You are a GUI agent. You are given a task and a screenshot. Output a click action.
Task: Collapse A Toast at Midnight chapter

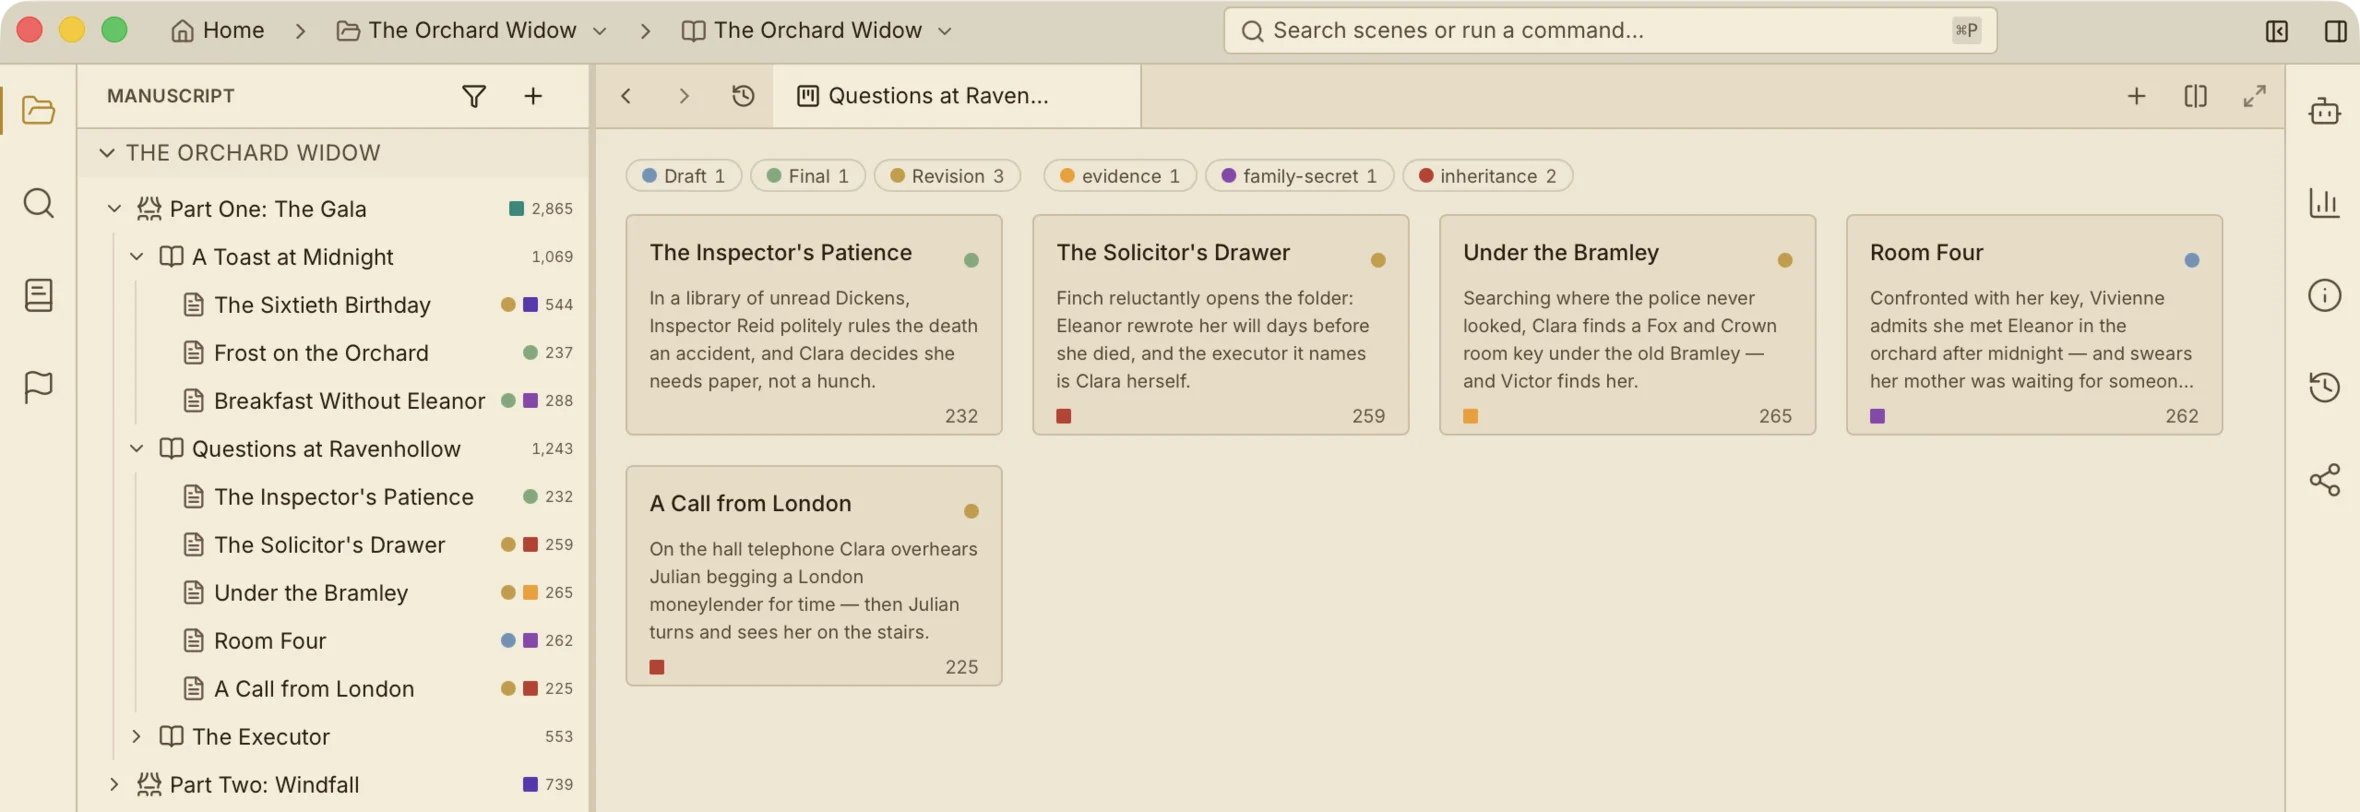click(137, 257)
